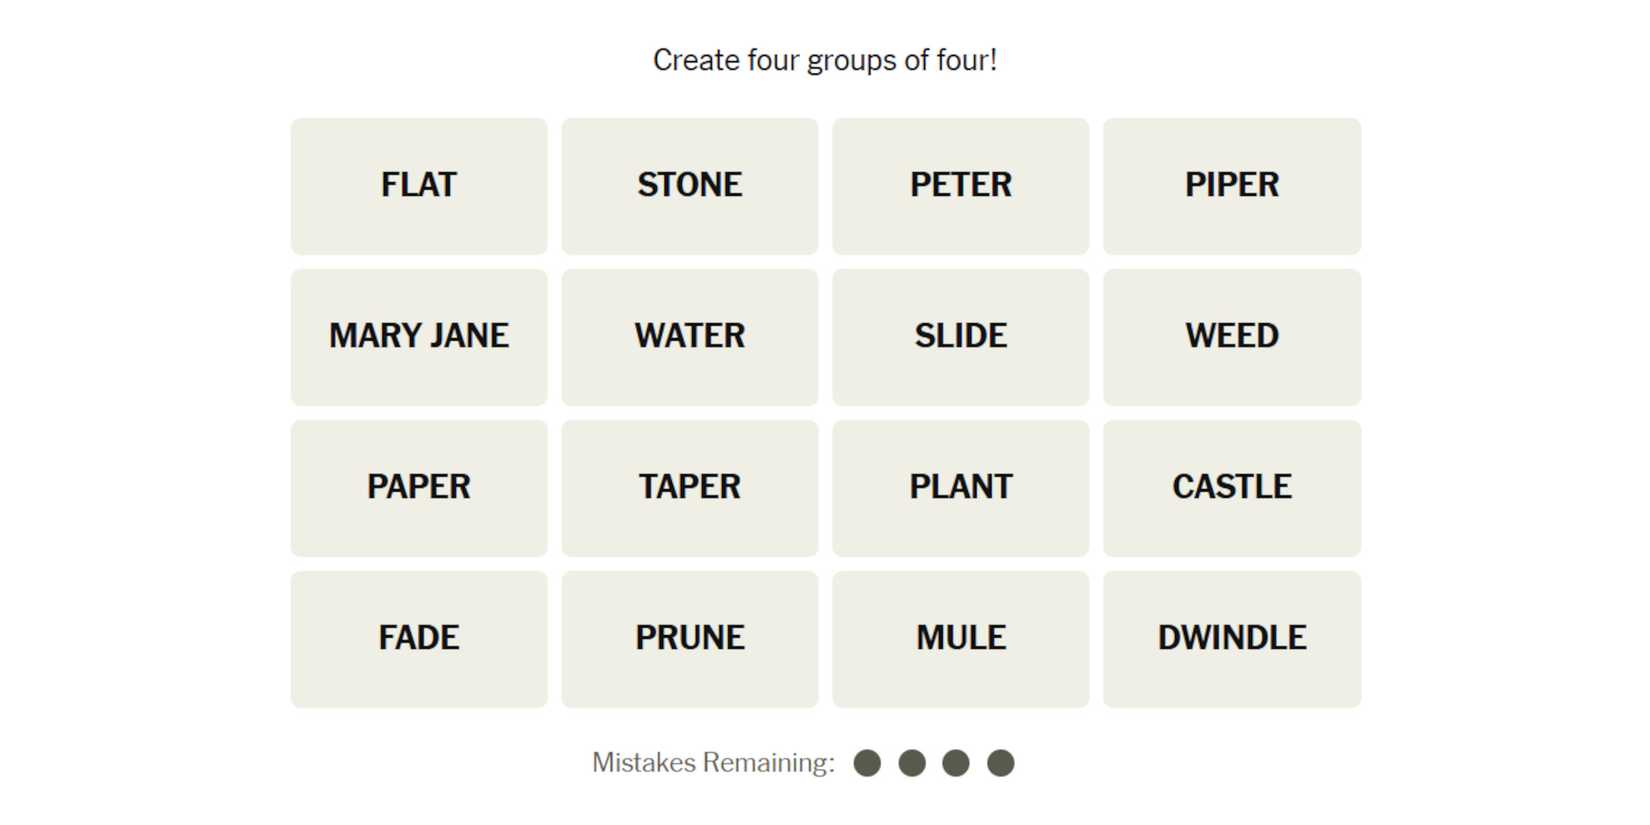1650x825 pixels.
Task: Choose the SLIDE tile
Action: [x=961, y=337]
